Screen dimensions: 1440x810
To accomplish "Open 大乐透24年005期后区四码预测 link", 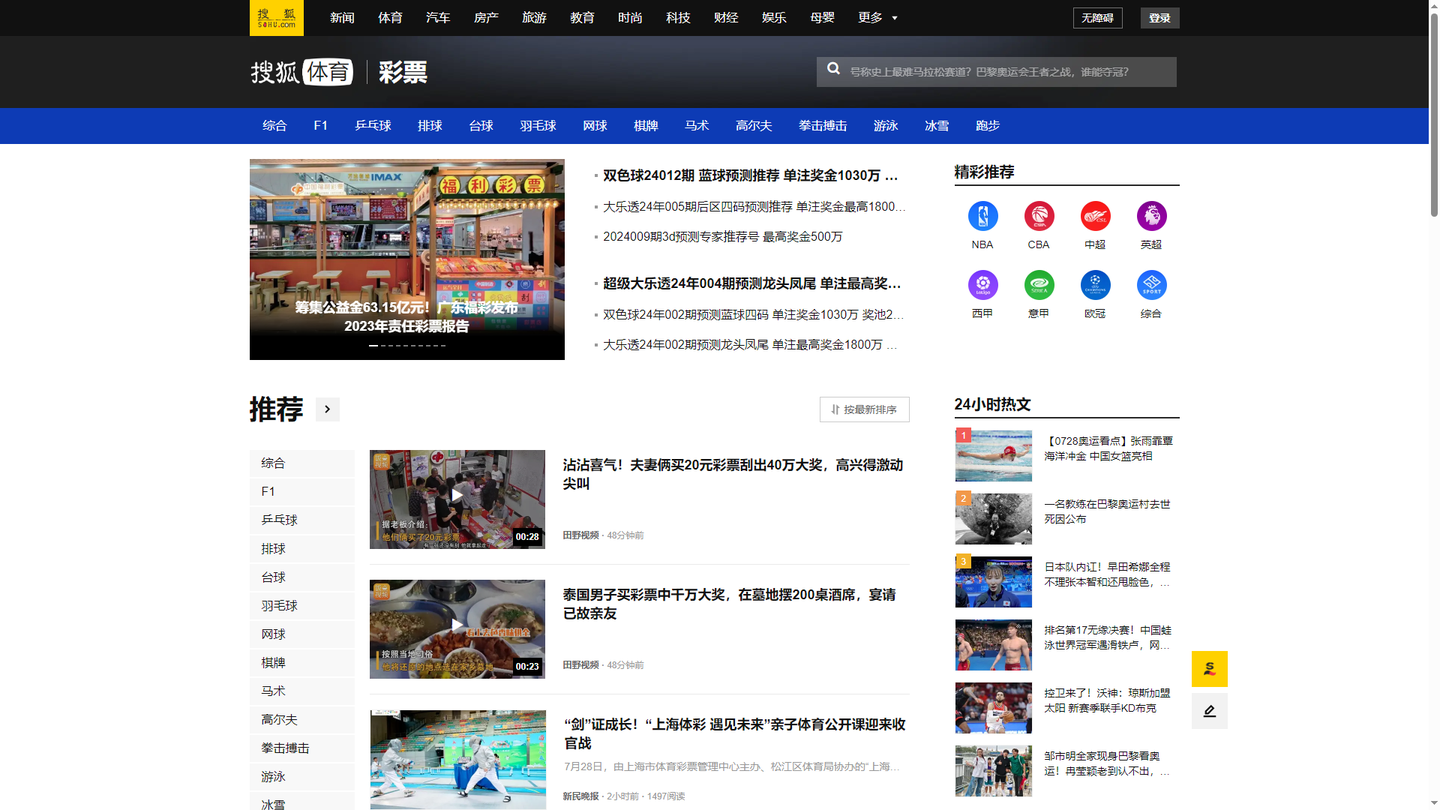I will [x=754, y=207].
